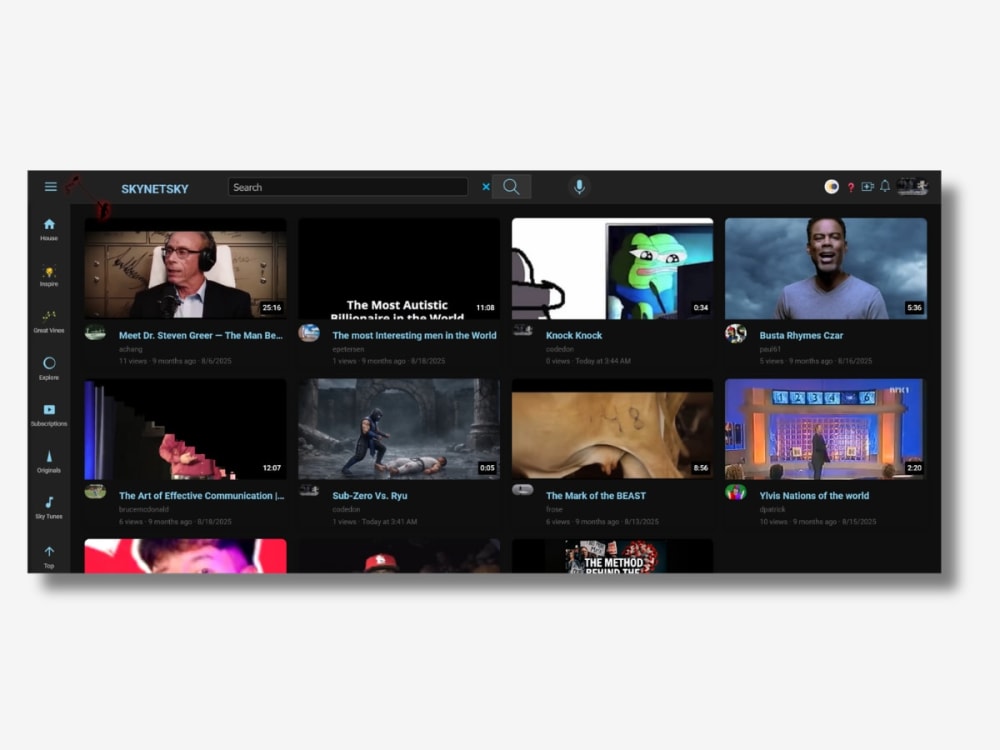
Task: Open notifications bell
Action: (885, 186)
